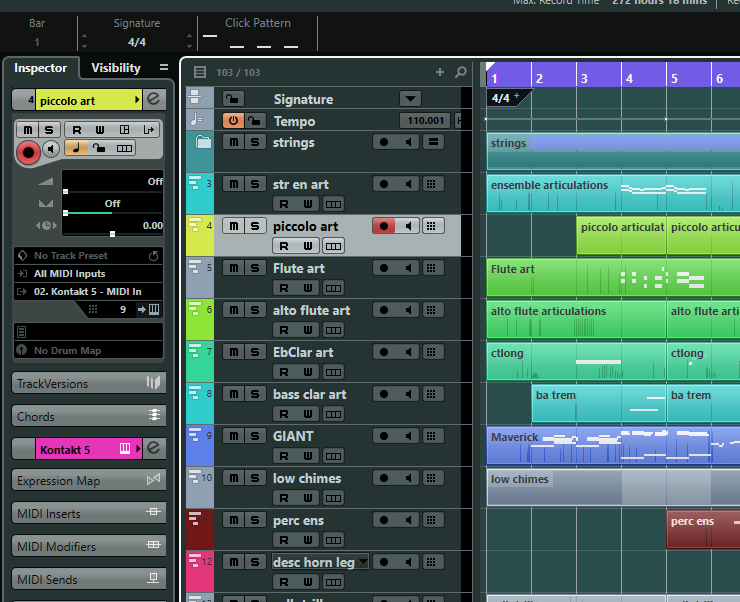Open the No Drum Map selector
This screenshot has height=602, width=740.
click(88, 351)
